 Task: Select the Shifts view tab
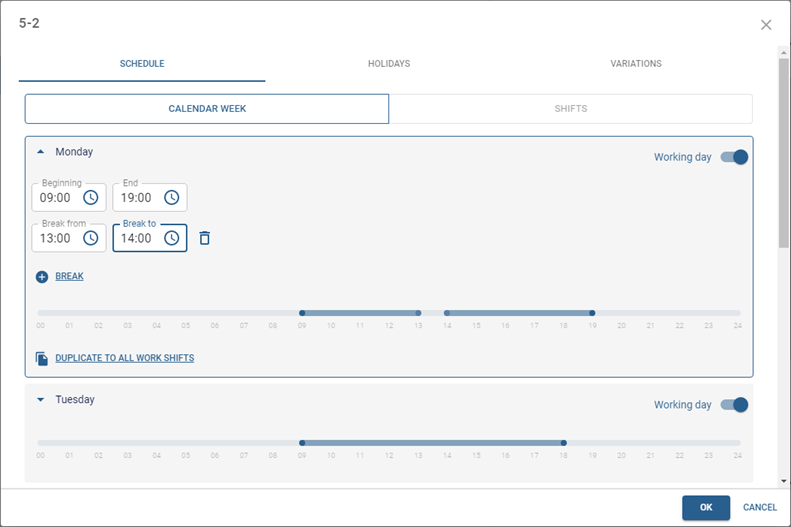click(570, 109)
